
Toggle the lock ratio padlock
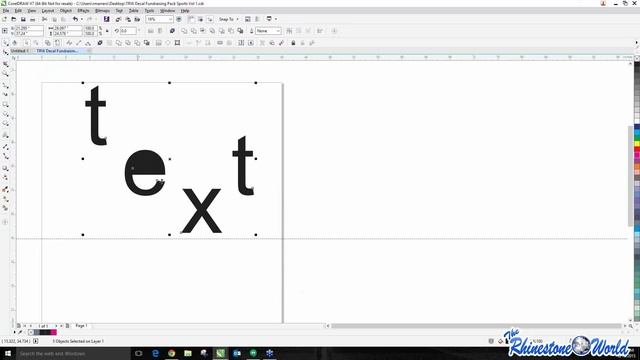click(107, 31)
